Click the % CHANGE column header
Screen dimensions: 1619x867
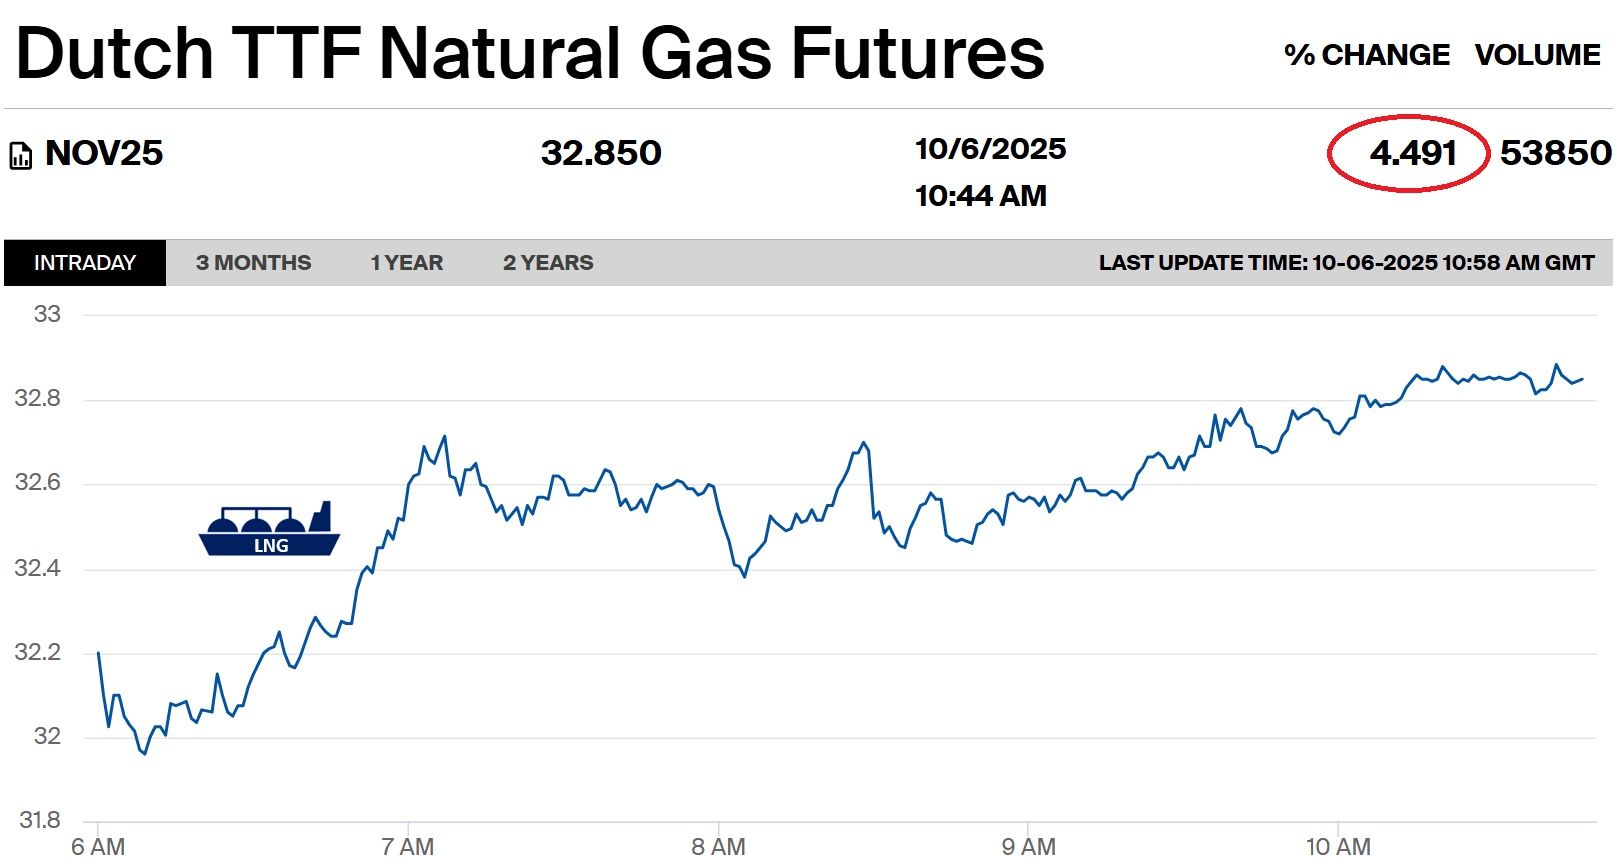1366,55
